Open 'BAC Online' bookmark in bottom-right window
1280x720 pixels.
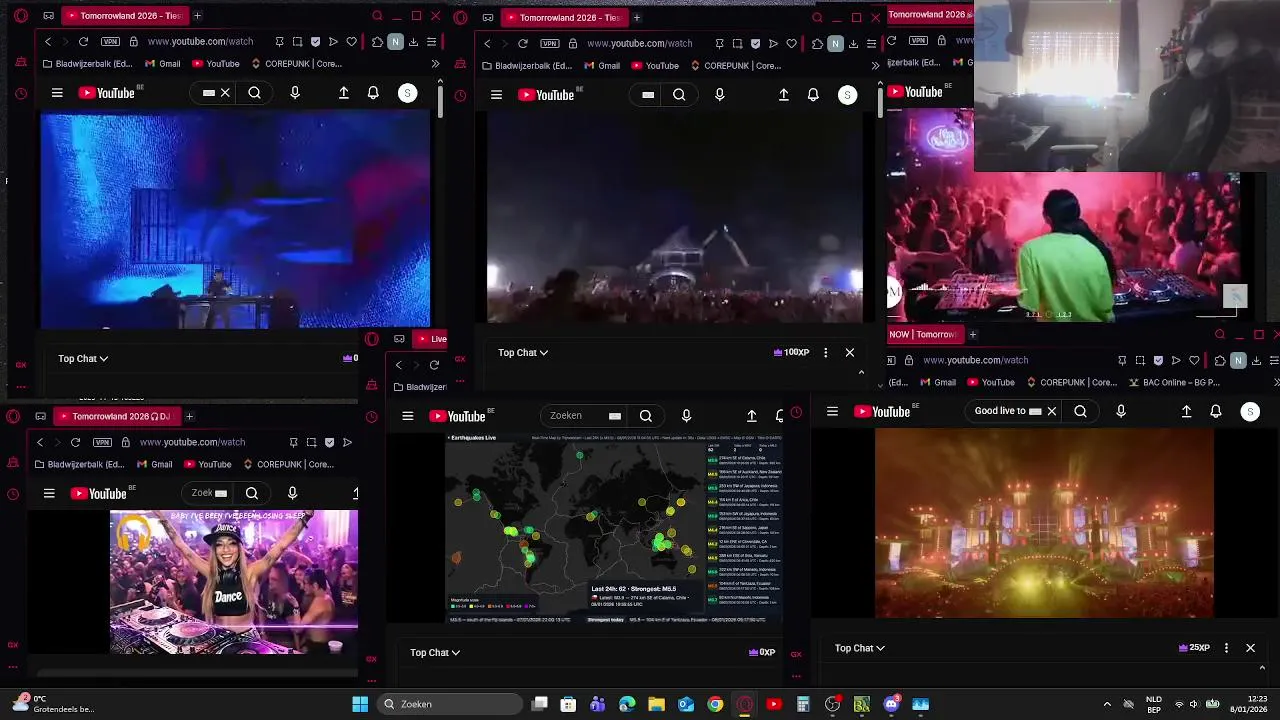(1176, 382)
